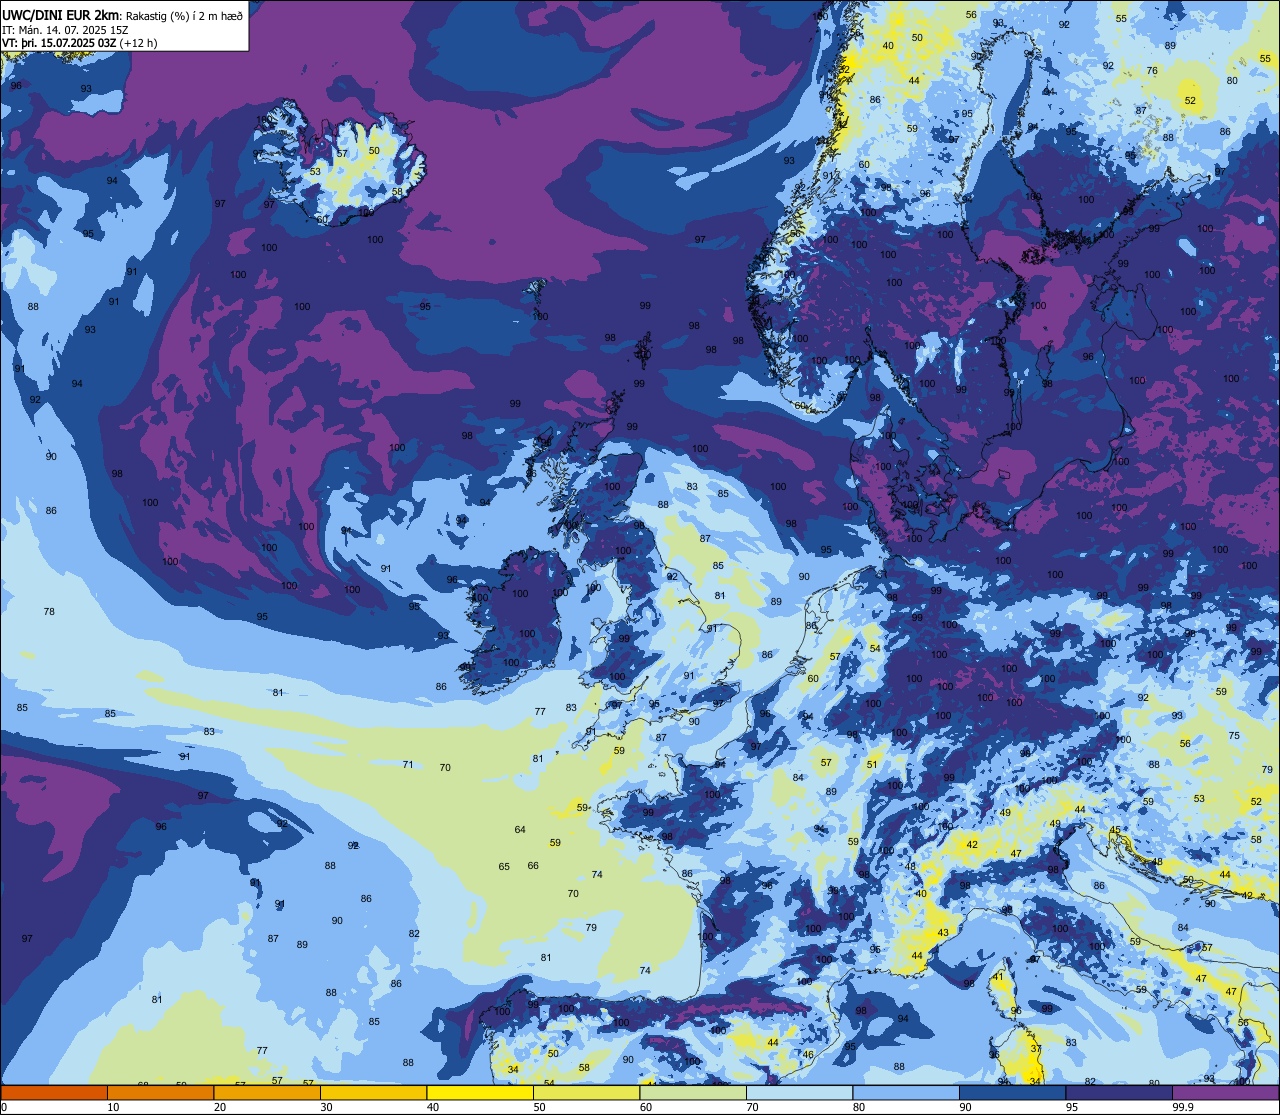Click the purple above-99.9 legend swatch

[x=1225, y=1092]
